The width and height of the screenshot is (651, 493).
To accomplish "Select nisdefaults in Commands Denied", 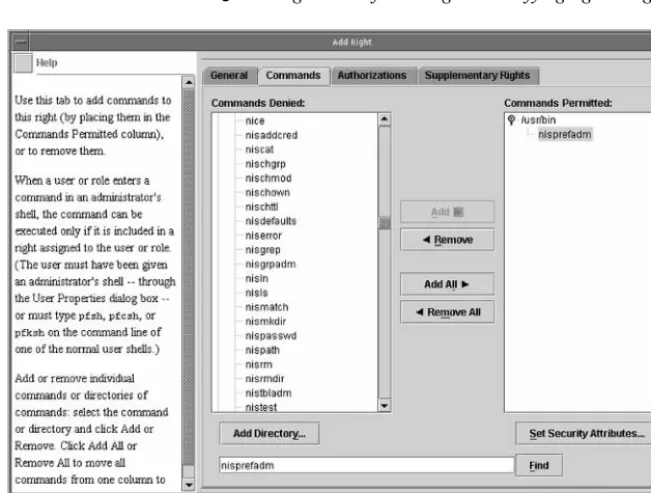I will tap(271, 221).
